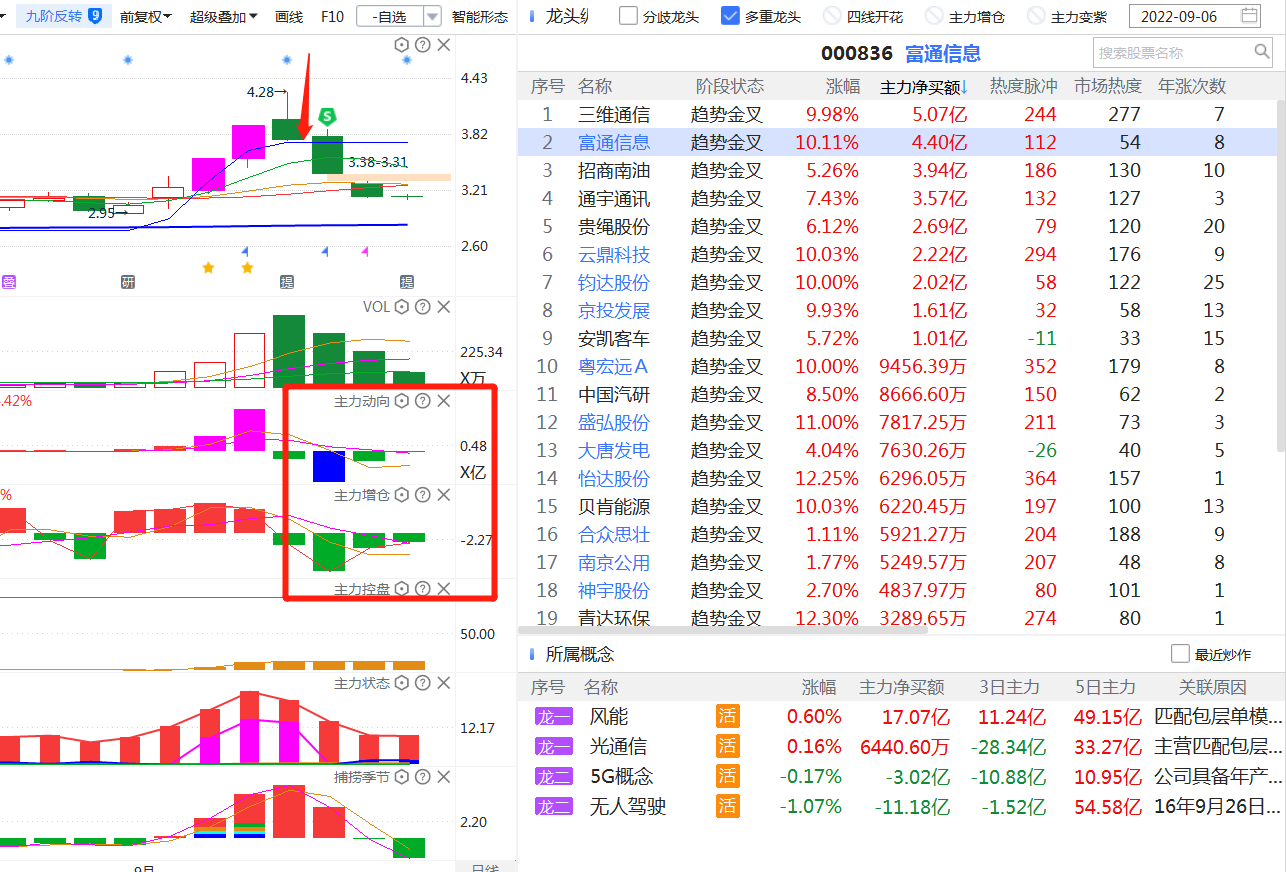The width and height of the screenshot is (1286, 872).
Task: Click the 主力动向 panel help icon
Action: click(x=423, y=401)
